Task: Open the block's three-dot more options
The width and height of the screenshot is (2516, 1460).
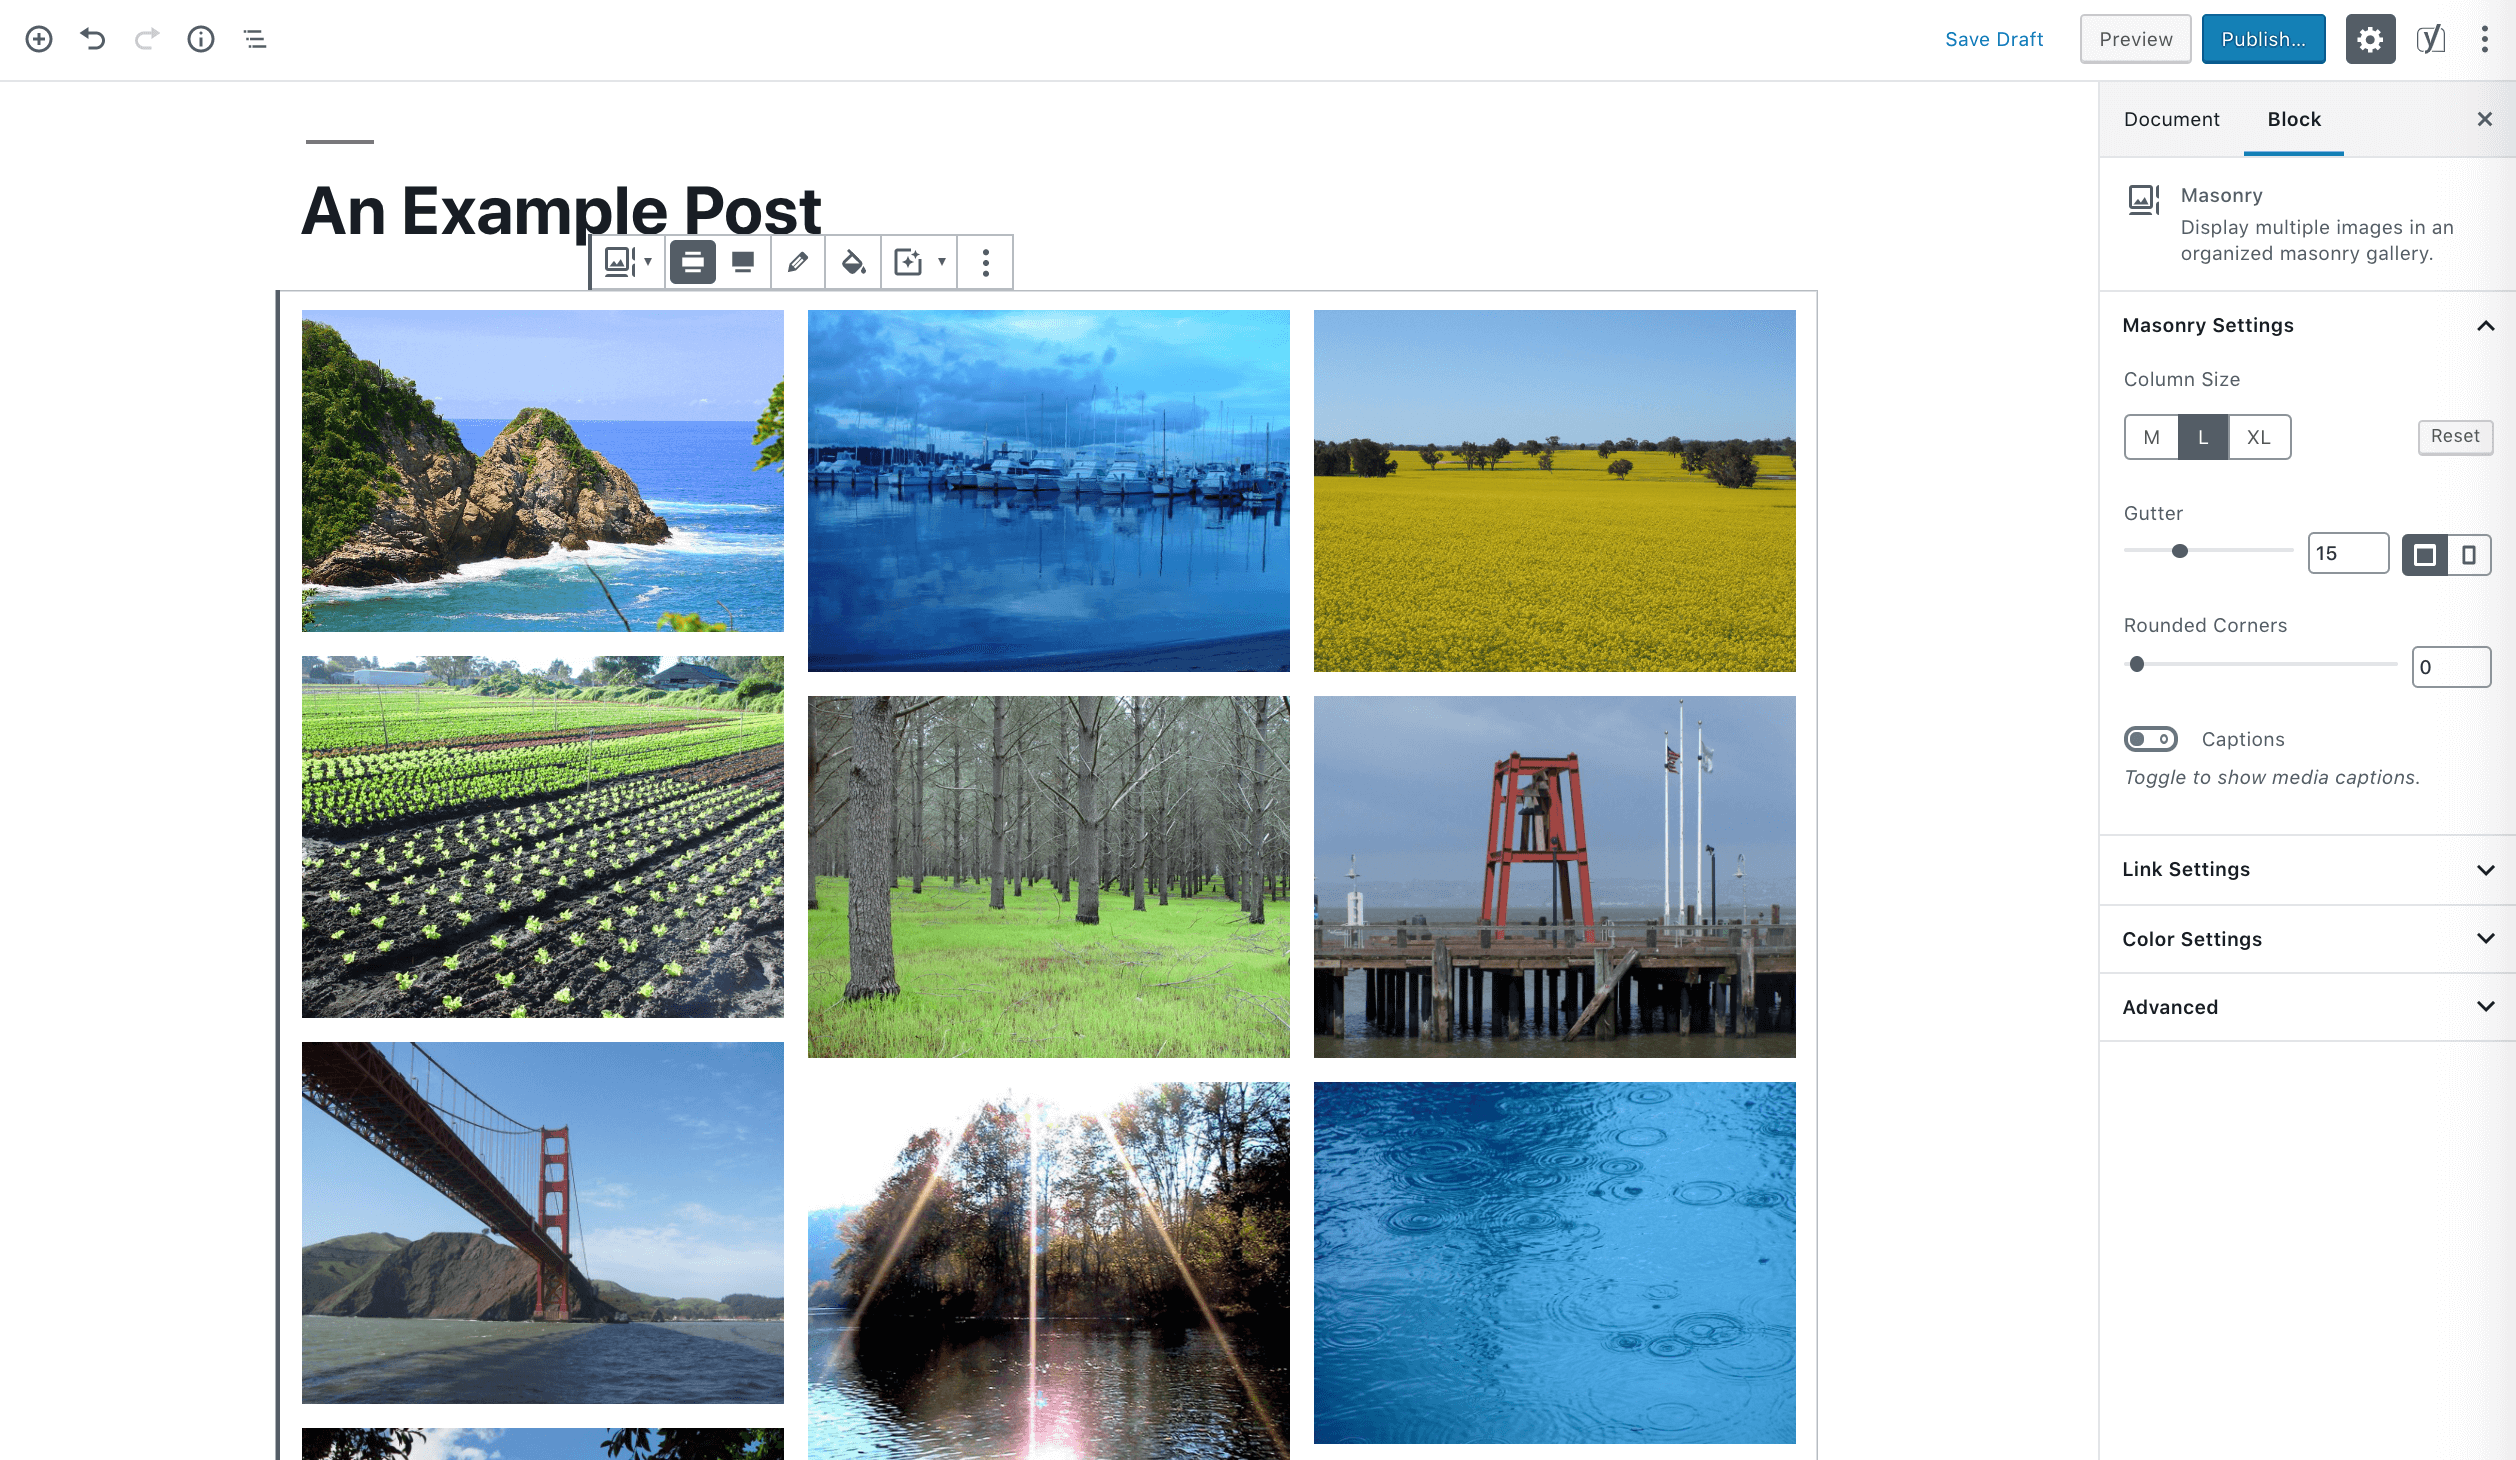Action: 985,262
